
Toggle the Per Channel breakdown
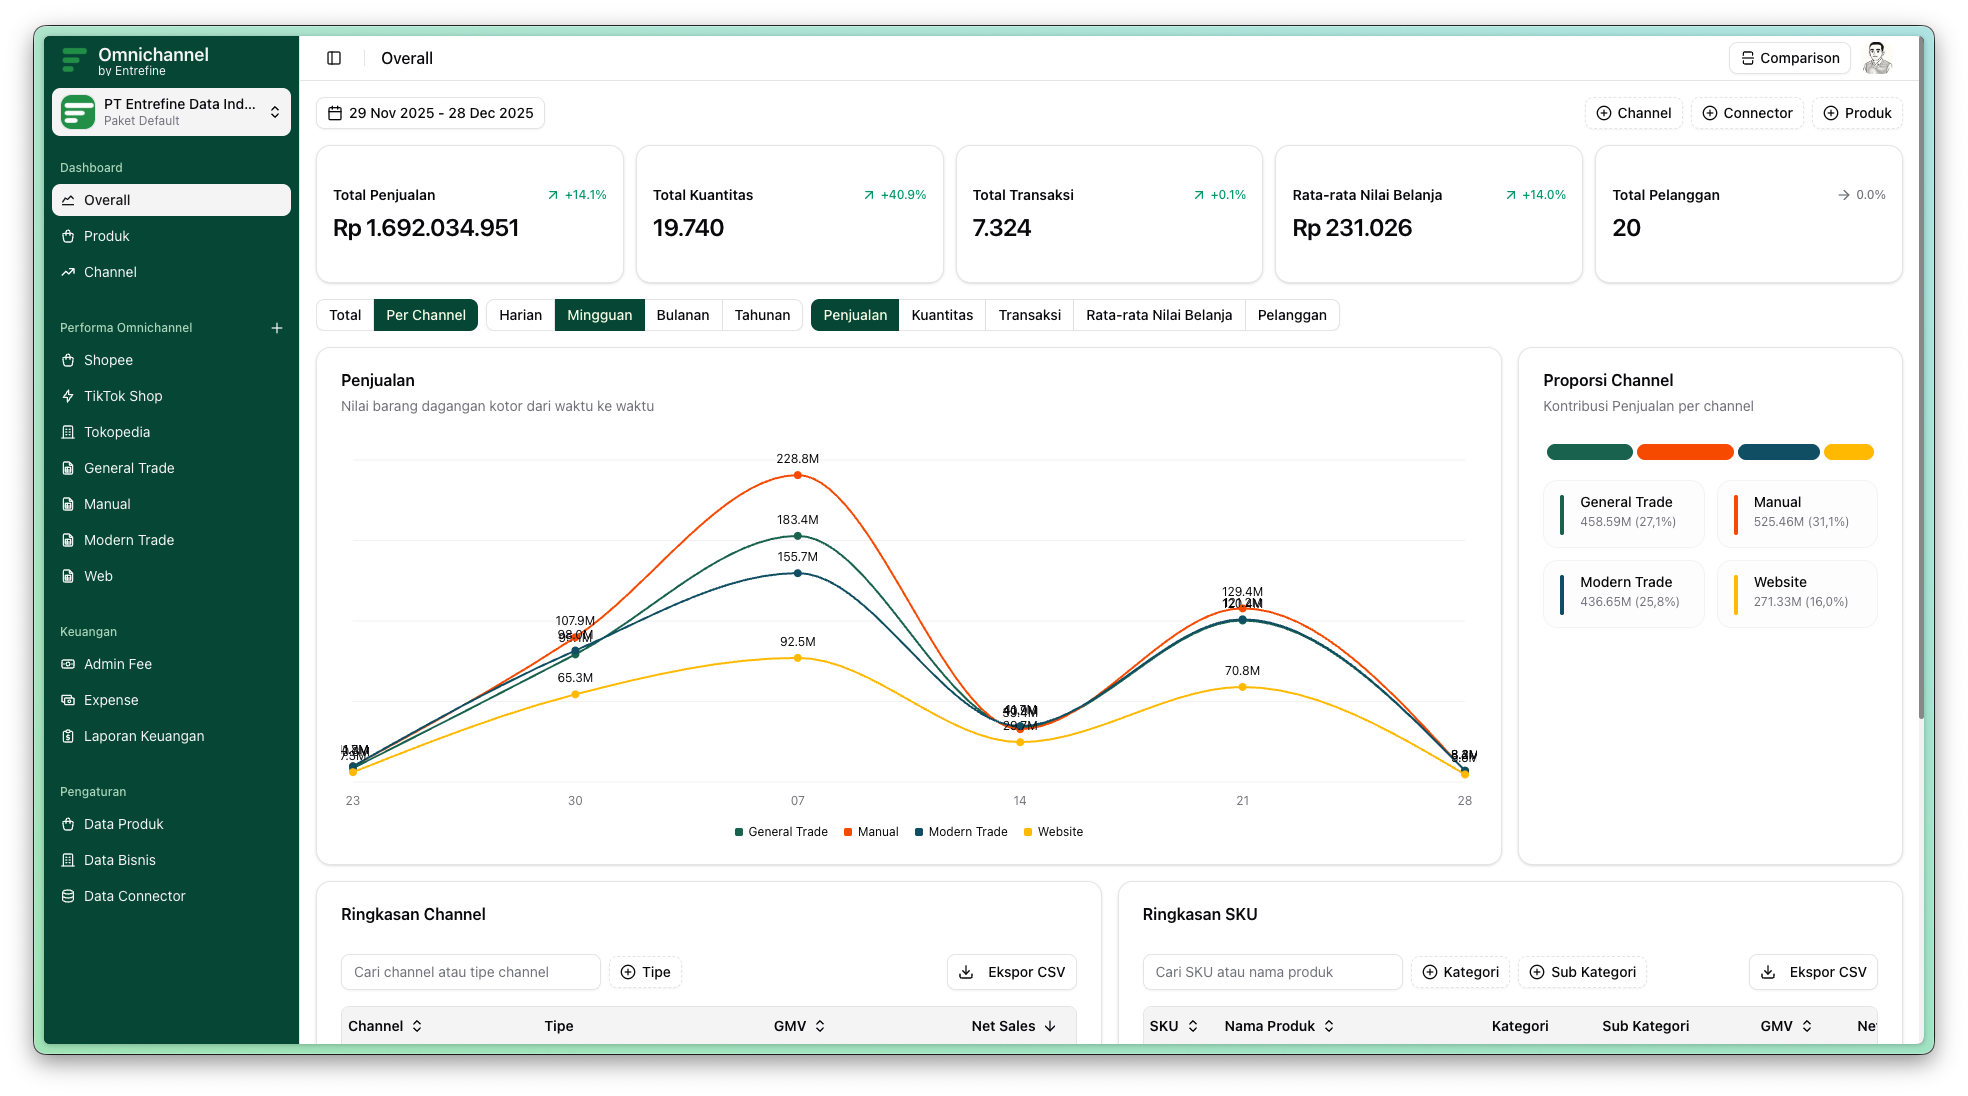(x=425, y=315)
